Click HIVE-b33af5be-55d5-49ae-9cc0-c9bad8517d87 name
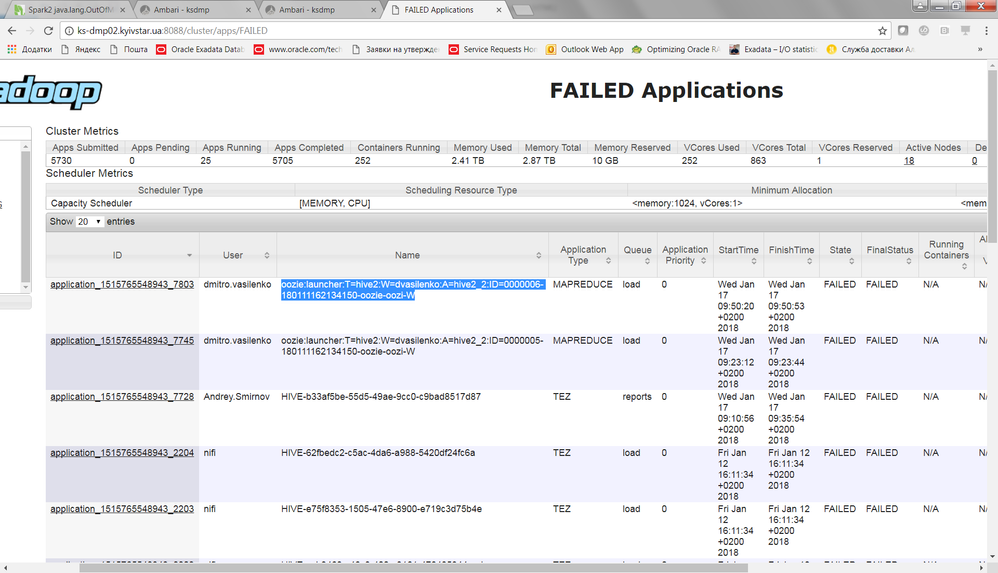998x573 pixels. (381, 397)
